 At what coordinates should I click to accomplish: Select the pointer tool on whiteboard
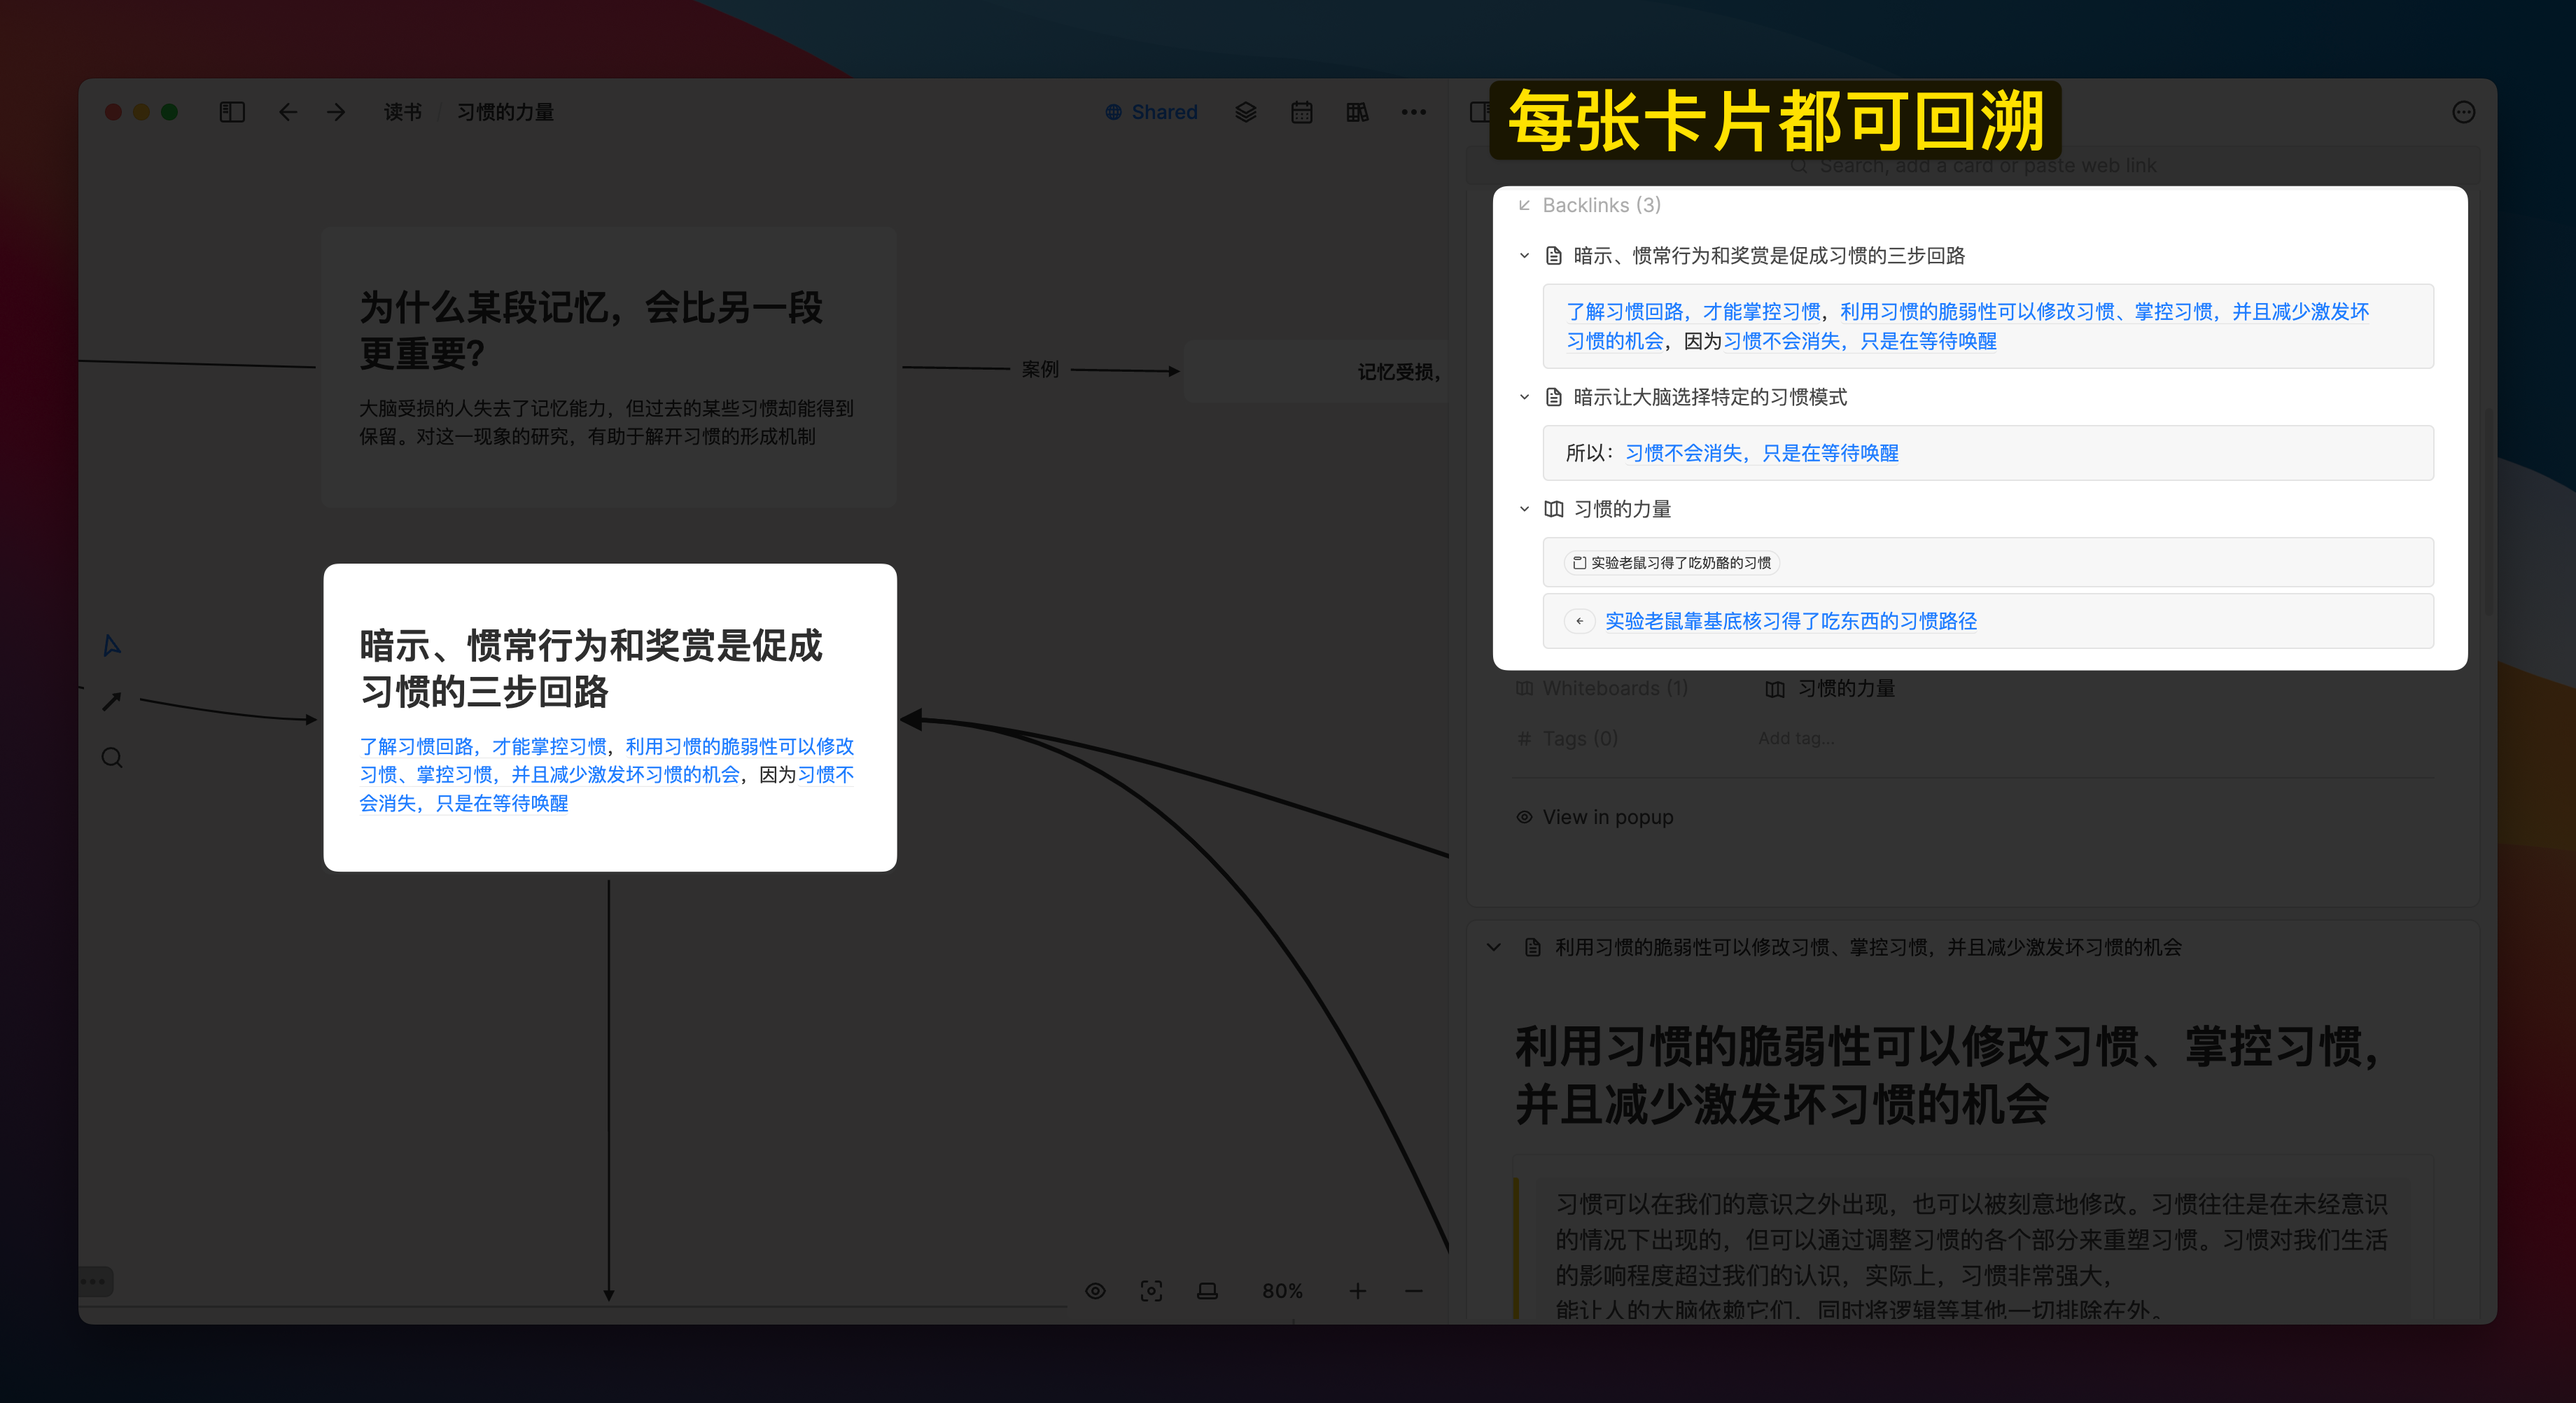(112, 646)
